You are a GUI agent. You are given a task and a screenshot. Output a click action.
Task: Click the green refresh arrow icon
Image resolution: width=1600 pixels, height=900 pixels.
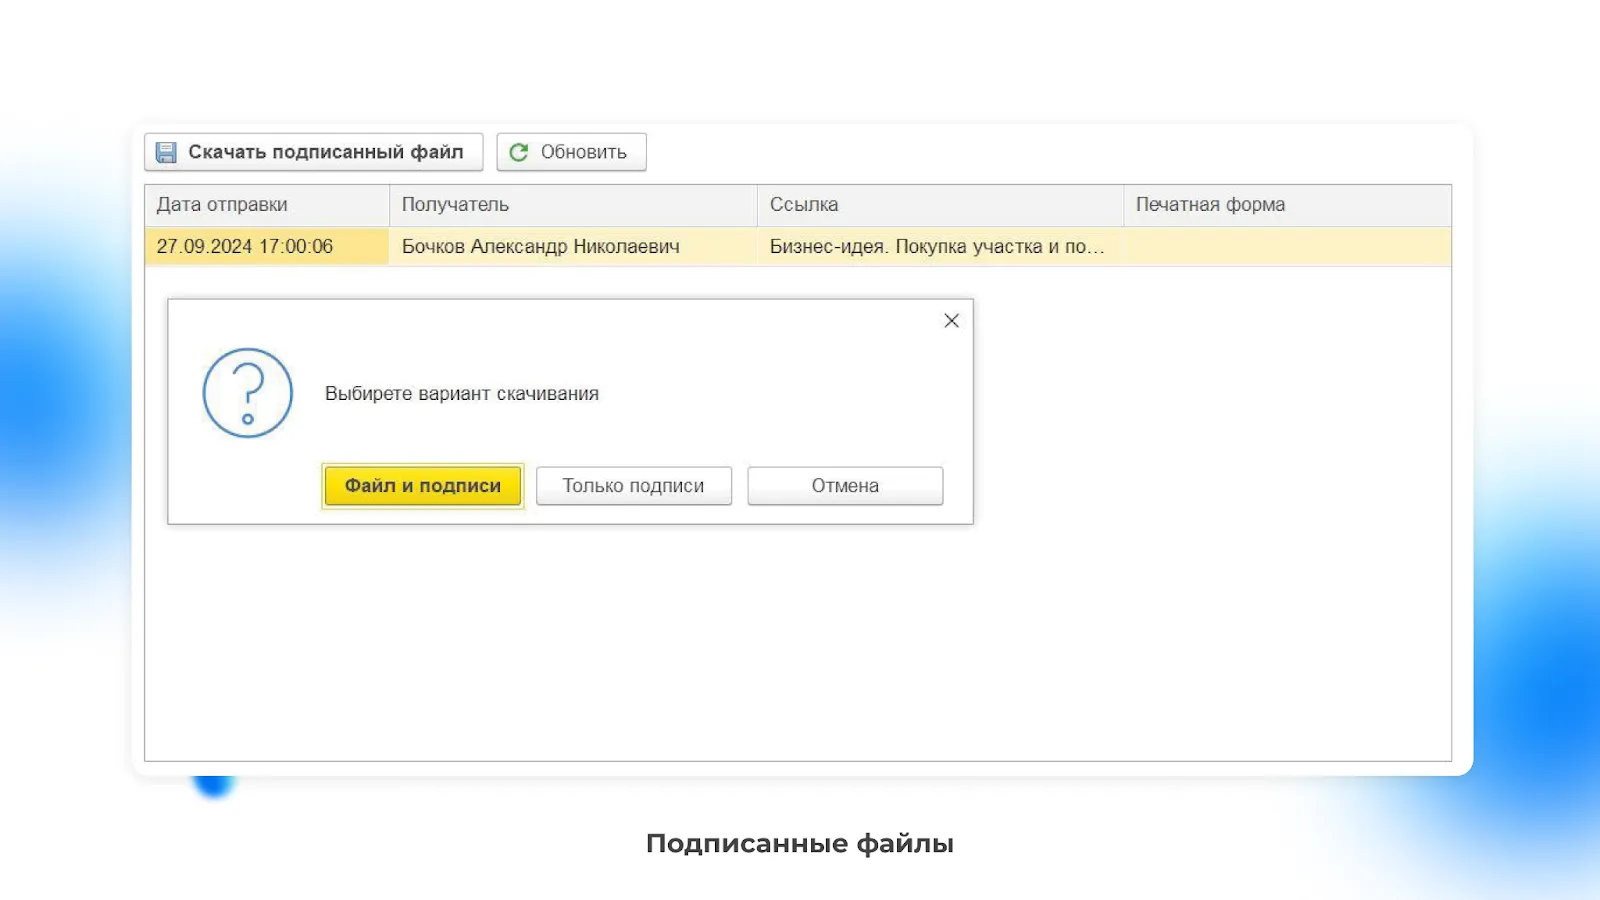point(518,152)
